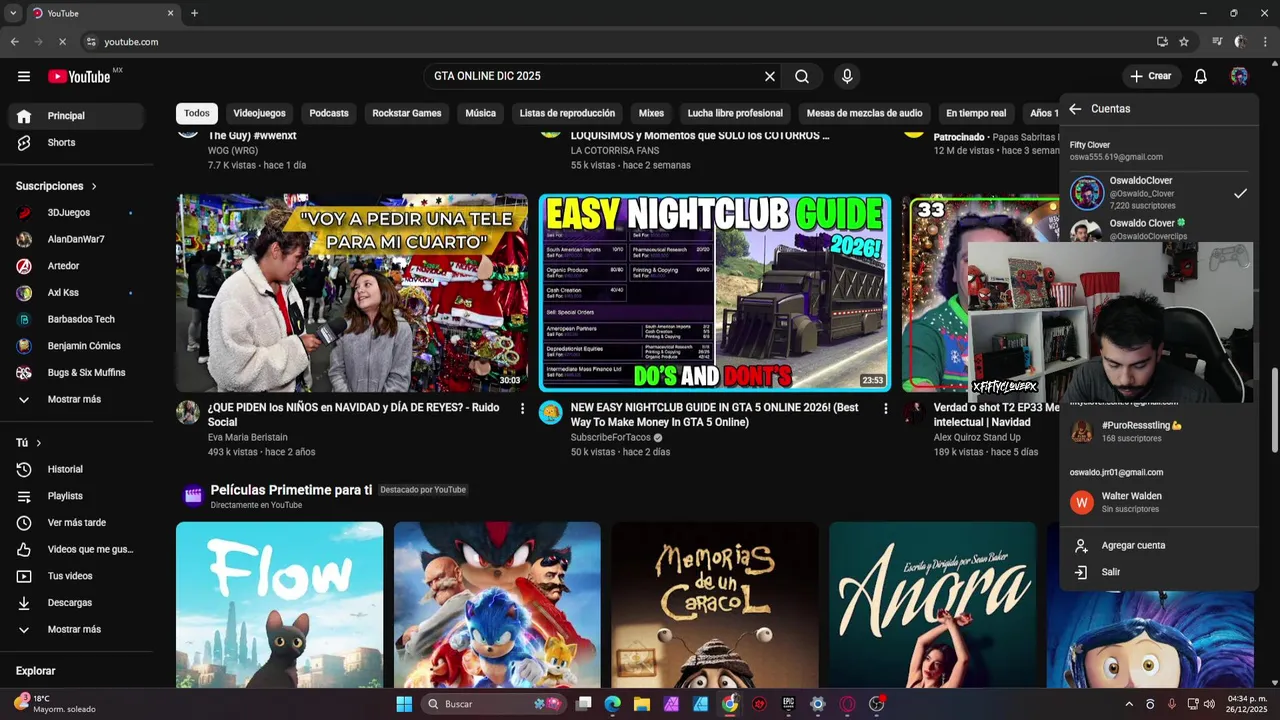1280x720 pixels.
Task: Click the magnifier search button
Action: pos(802,76)
